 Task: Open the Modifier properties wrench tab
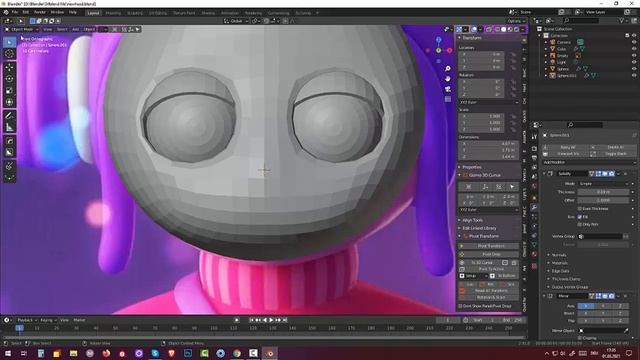(x=534, y=207)
